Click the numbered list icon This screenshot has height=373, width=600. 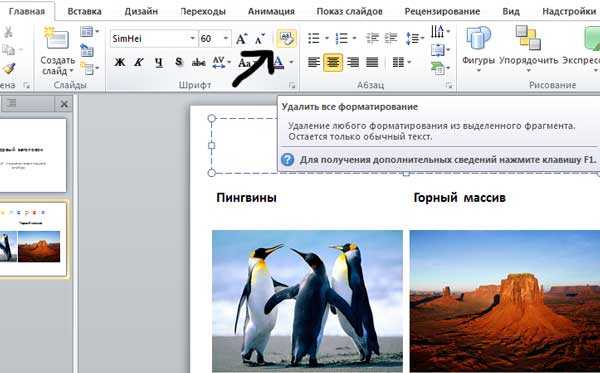tap(342, 38)
